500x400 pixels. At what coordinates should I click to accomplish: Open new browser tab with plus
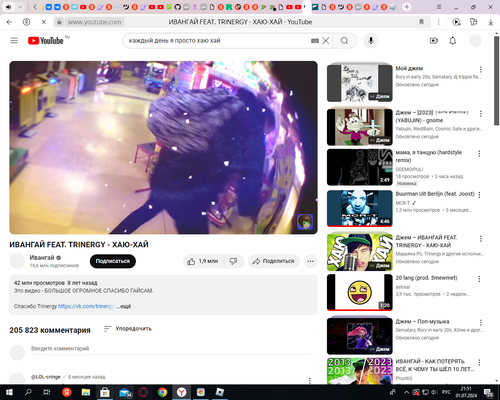coord(406,7)
